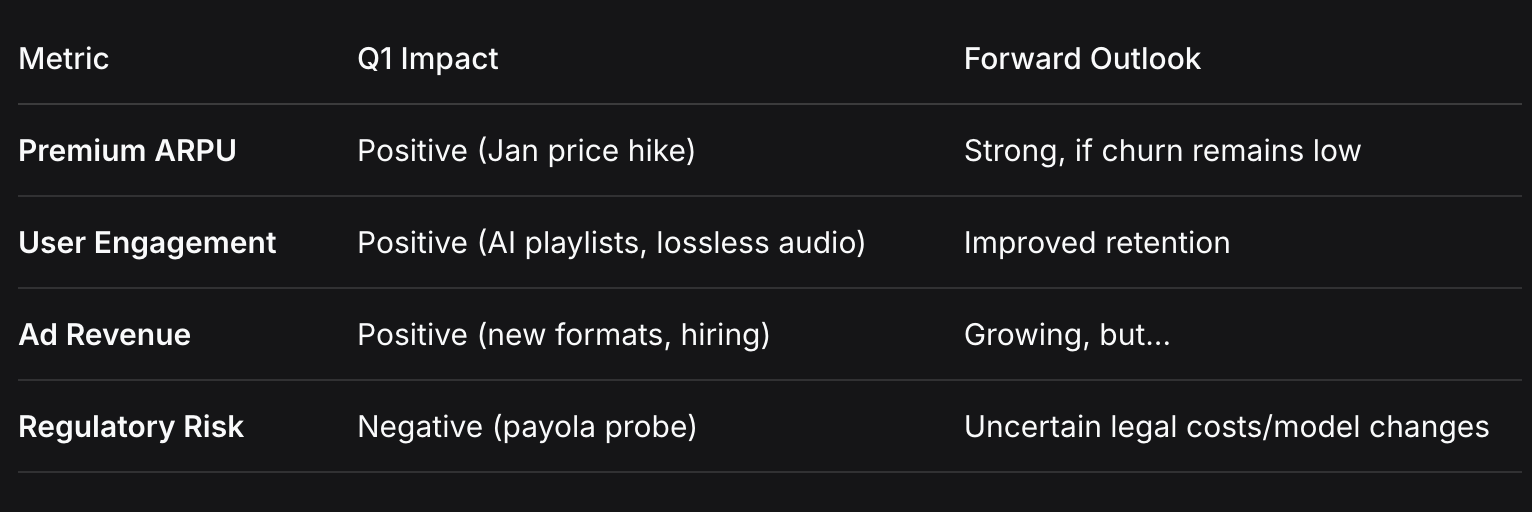Select the Premium ARPU row label
The height and width of the screenshot is (512, 1532).
click(x=128, y=151)
